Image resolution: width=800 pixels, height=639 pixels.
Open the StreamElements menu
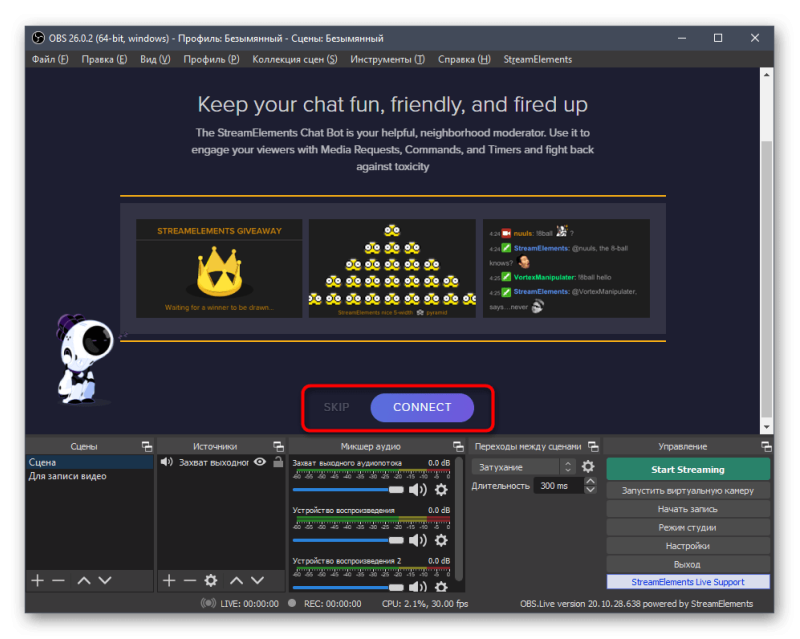tap(538, 59)
